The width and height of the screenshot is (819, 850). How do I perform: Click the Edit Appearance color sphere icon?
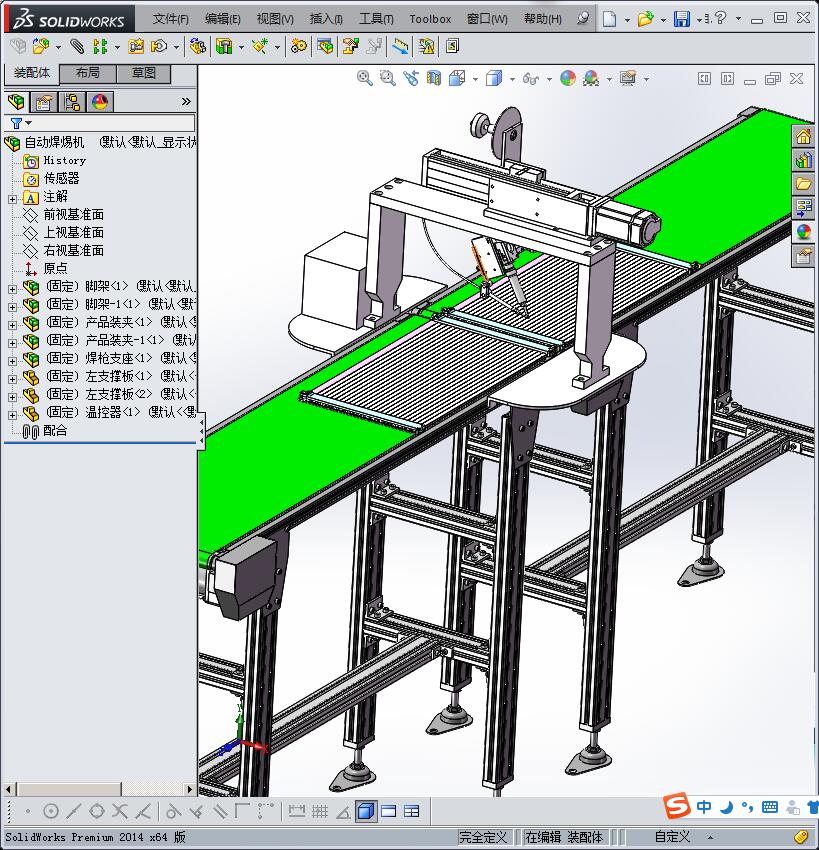pos(568,78)
